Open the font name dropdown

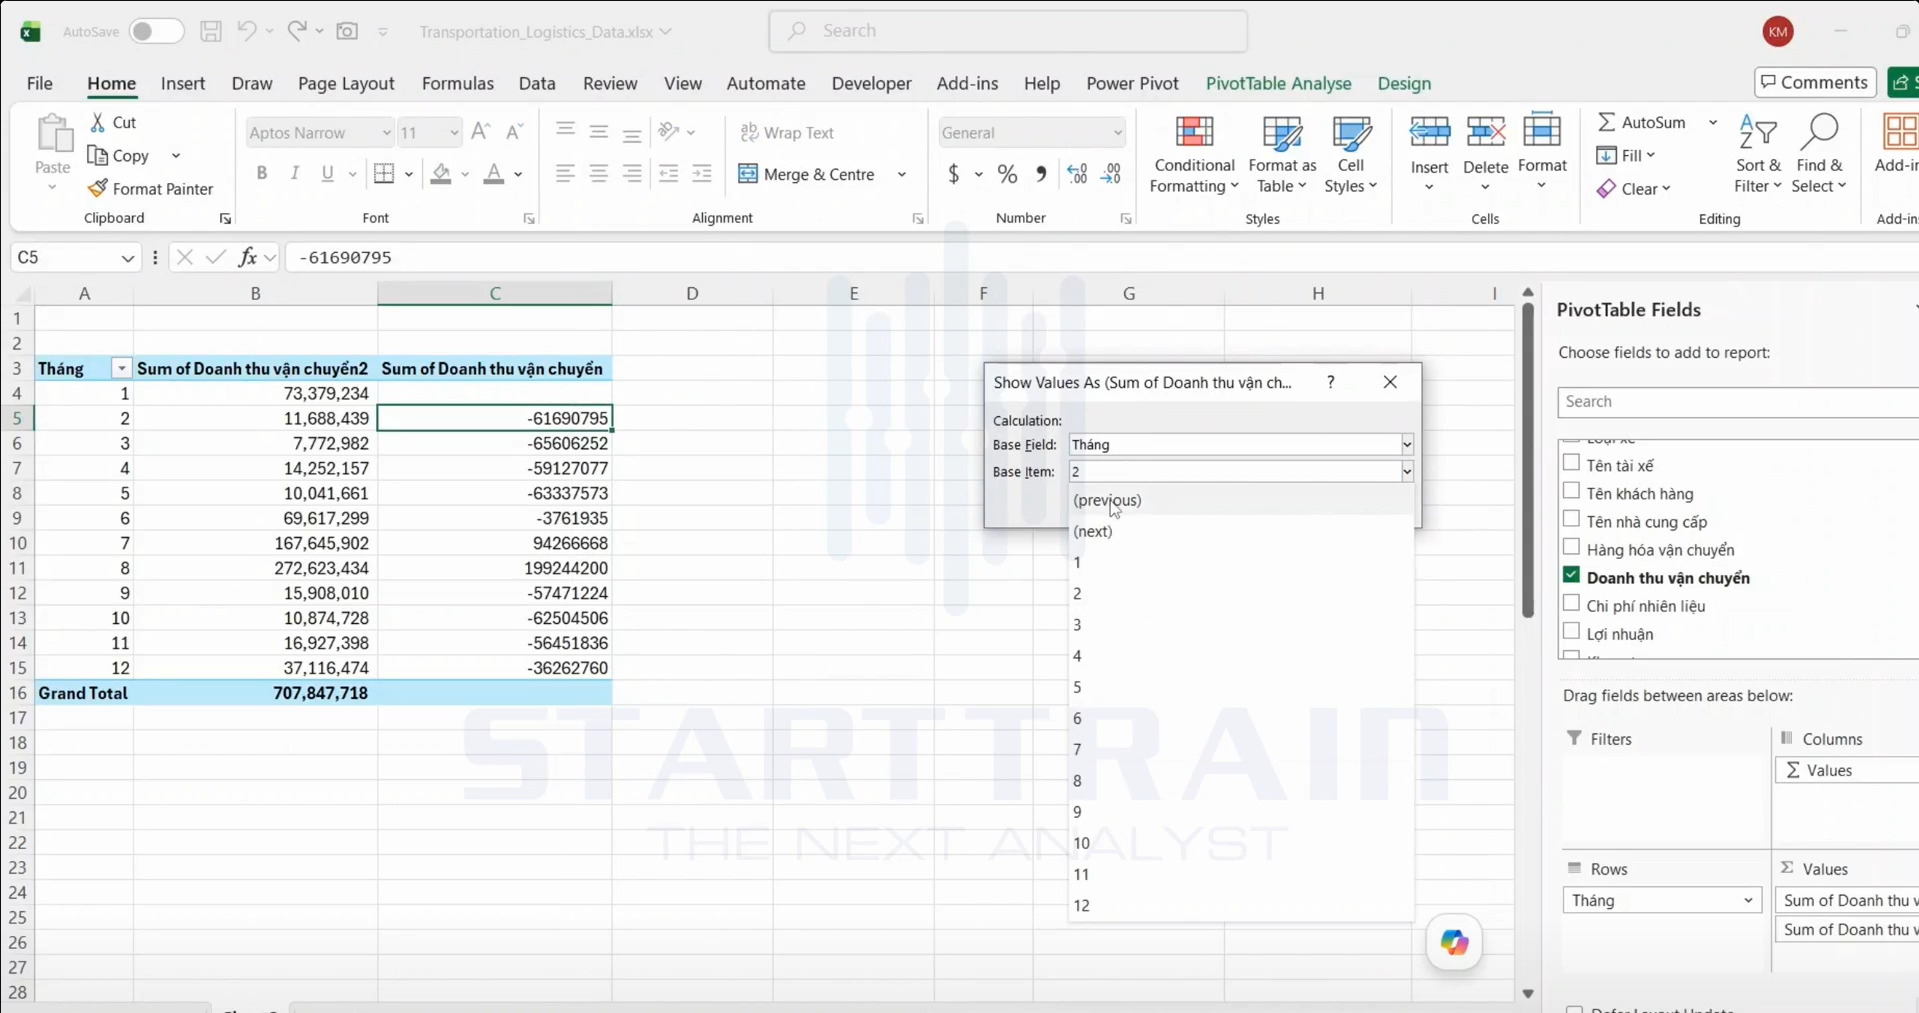coord(386,132)
